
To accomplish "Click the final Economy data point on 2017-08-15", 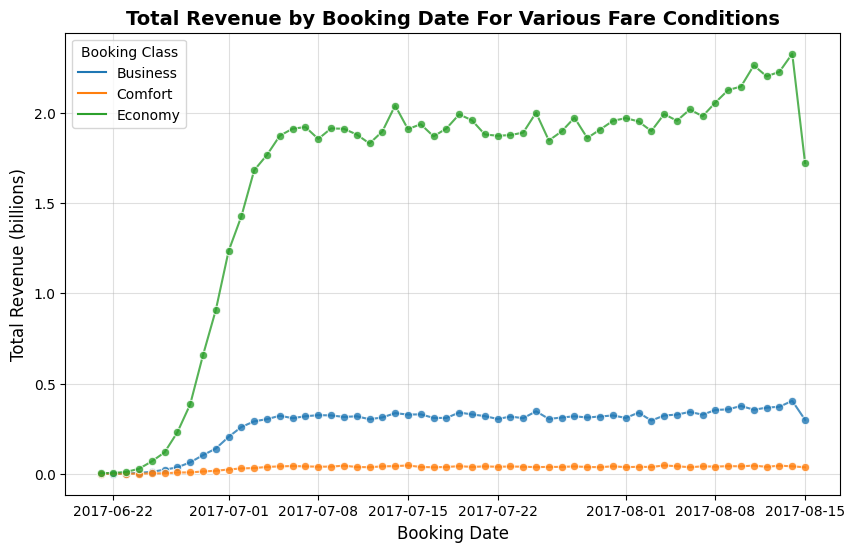I will point(805,163).
